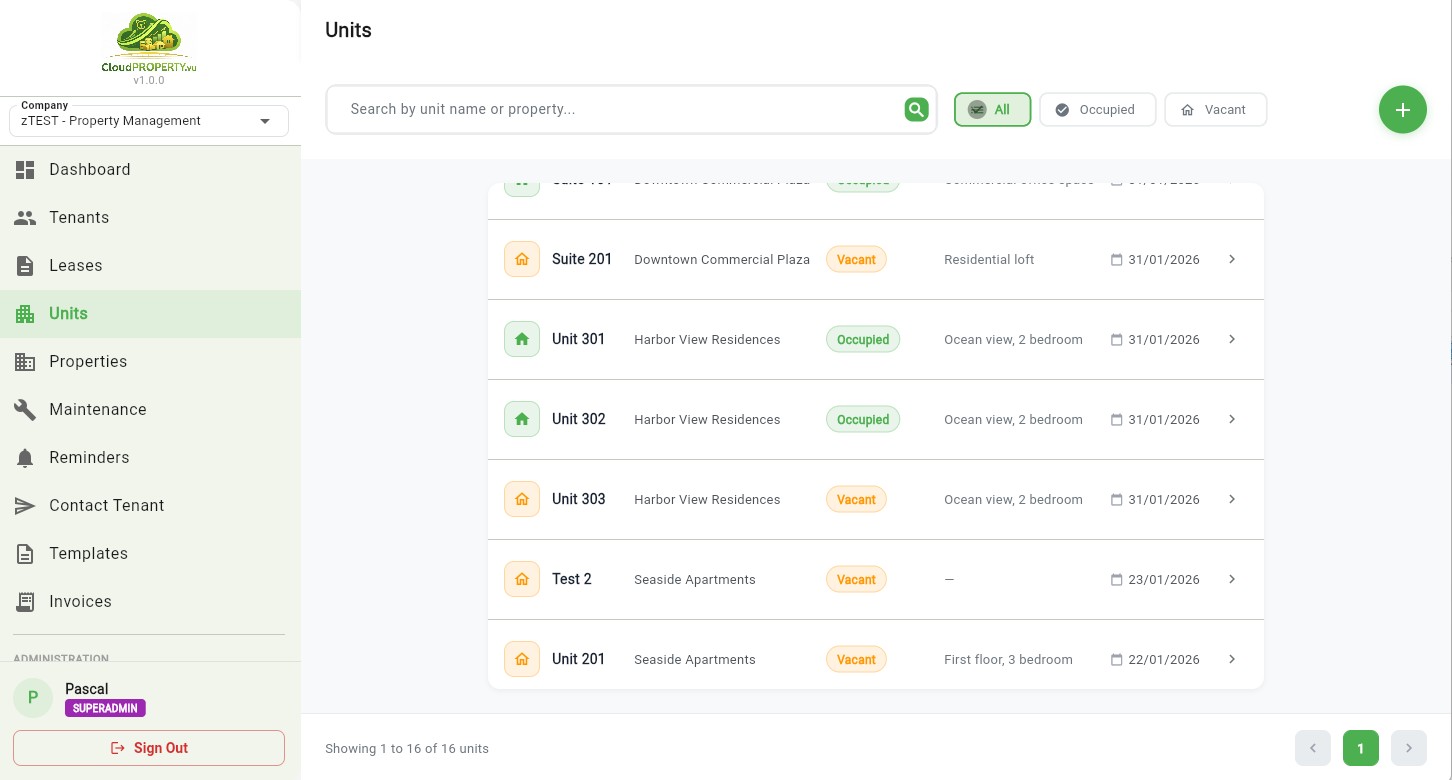The image size is (1452, 780).
Task: Click the green house icon for Unit 301
Action: pos(522,340)
